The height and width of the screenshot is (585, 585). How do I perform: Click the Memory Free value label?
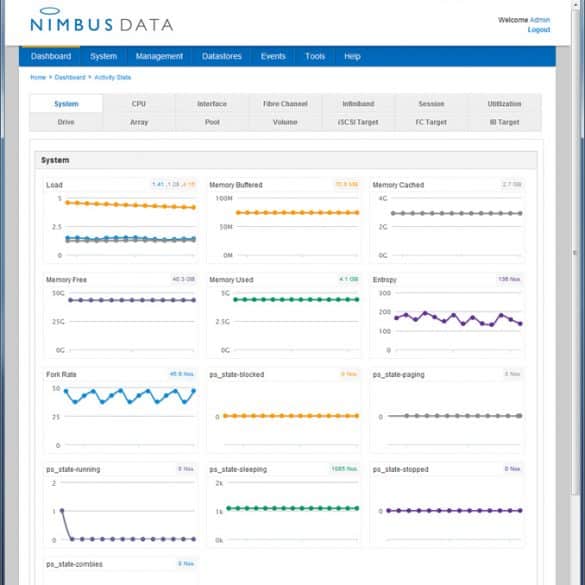click(x=183, y=279)
